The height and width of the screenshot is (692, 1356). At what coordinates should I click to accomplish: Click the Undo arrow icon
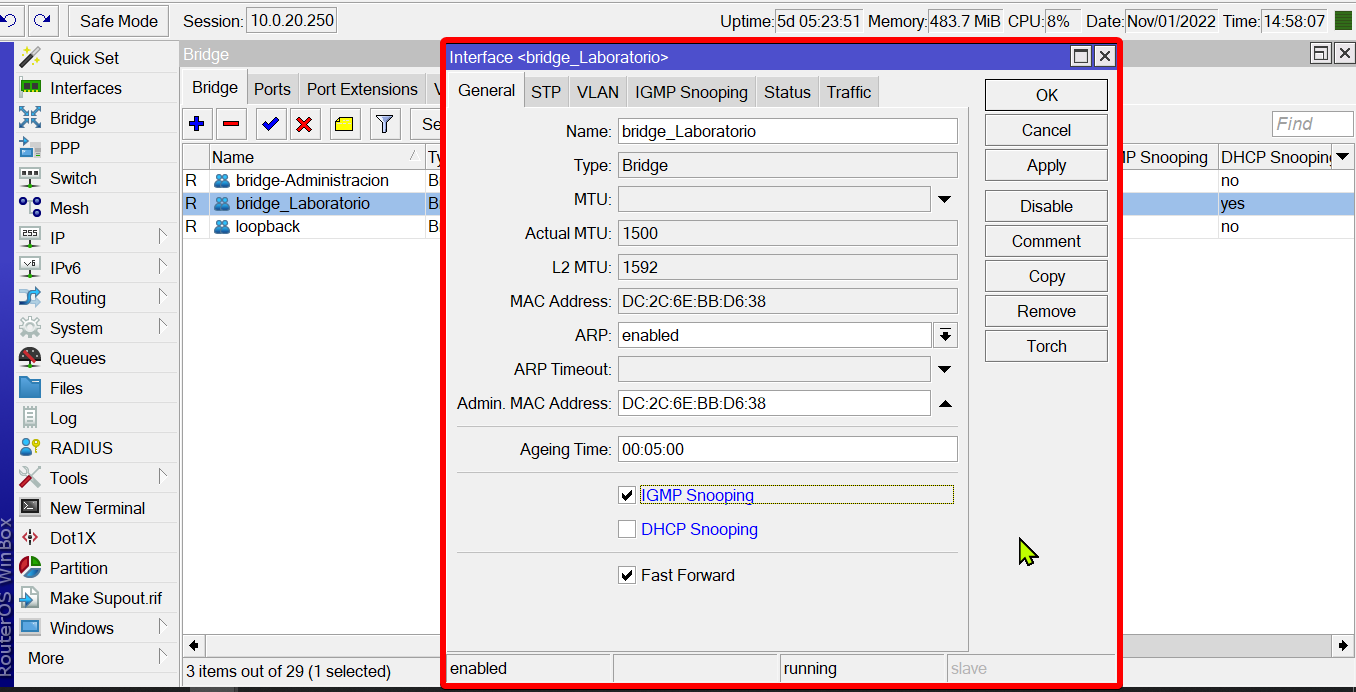pos(9,20)
